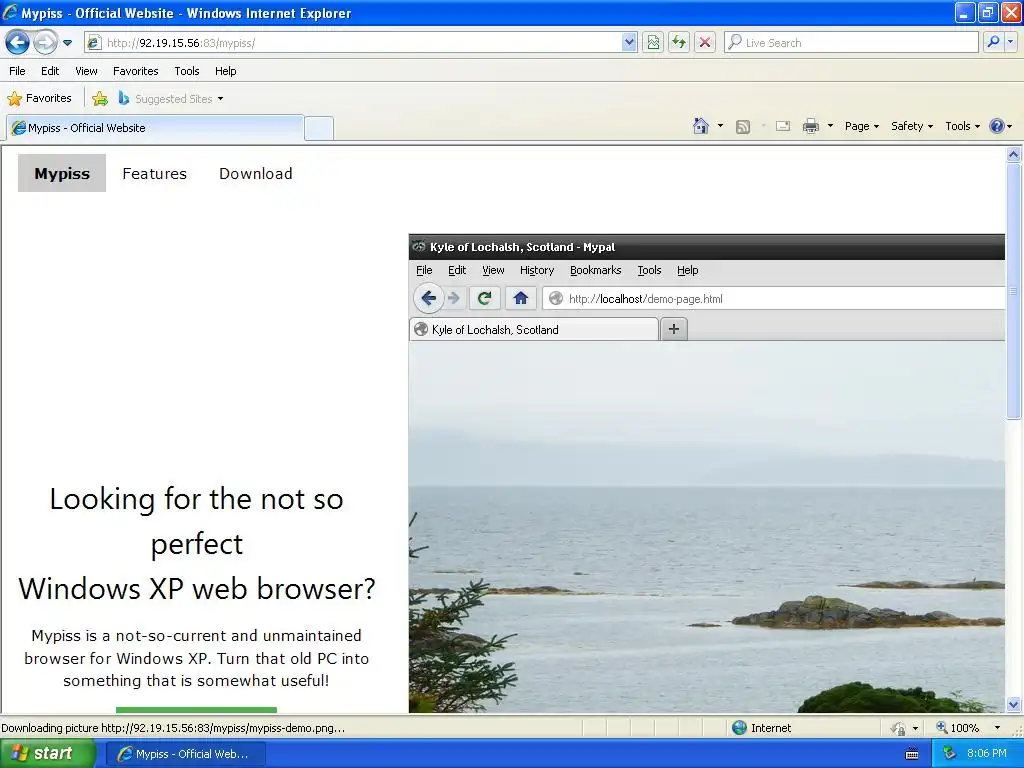Open the File menu
This screenshot has width=1024, height=768.
click(x=17, y=71)
